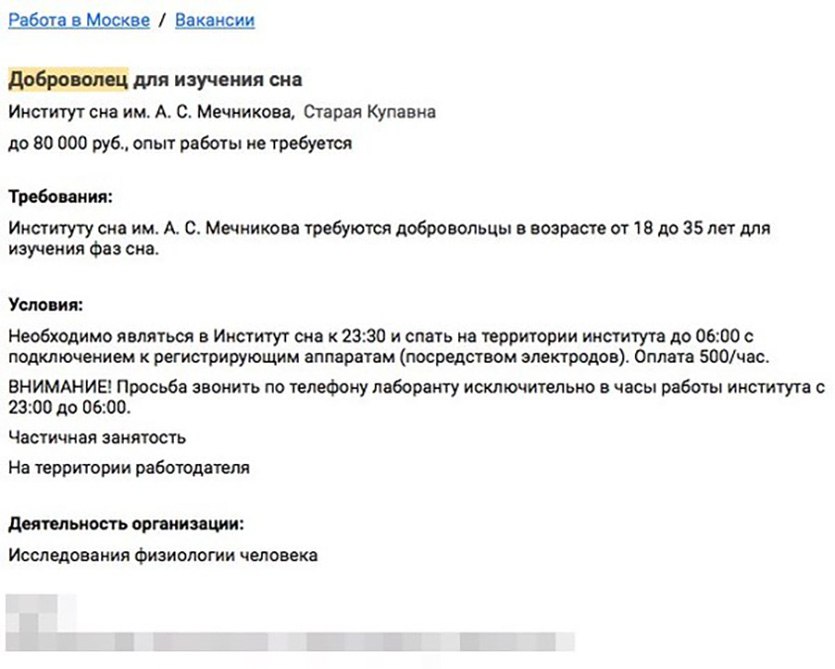835x669 pixels.
Task: Click the blurred contact line at the bottom
Action: (290, 642)
